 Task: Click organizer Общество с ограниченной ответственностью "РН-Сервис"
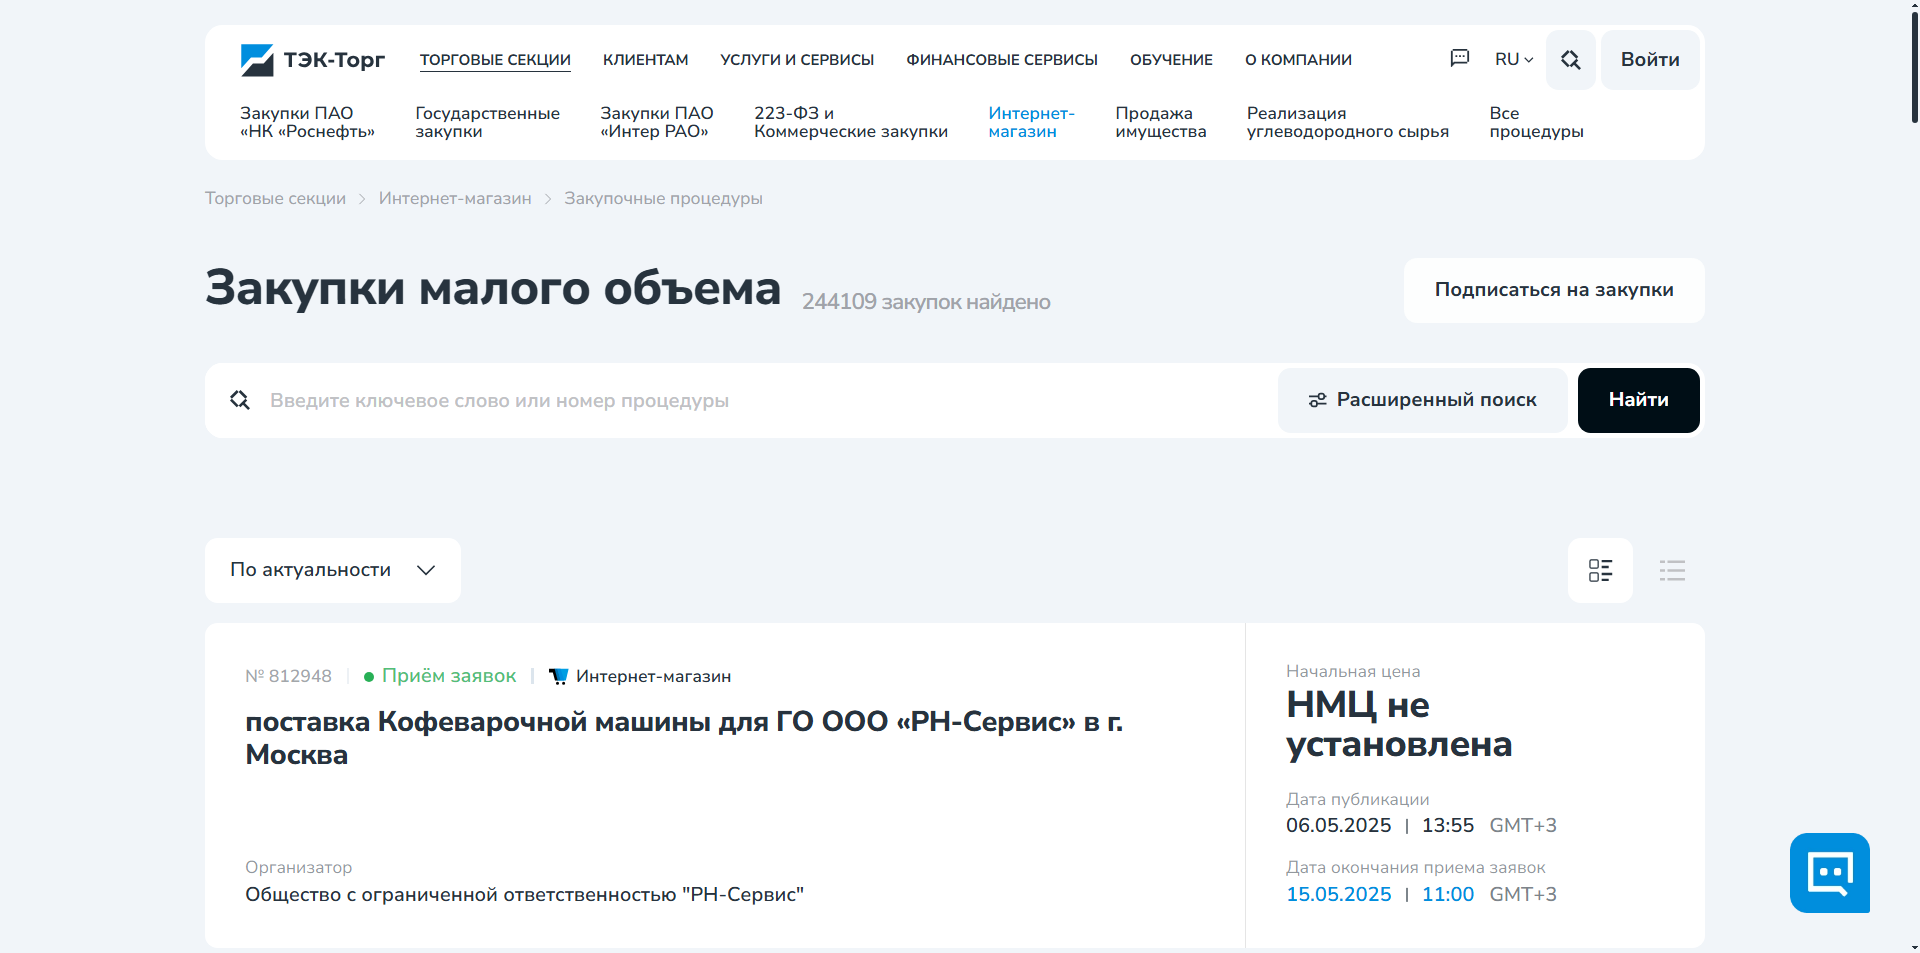[x=524, y=895]
